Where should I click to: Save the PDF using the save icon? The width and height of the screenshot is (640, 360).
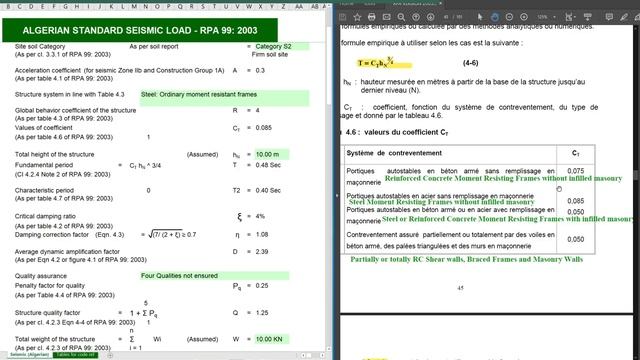pyautogui.click(x=343, y=17)
